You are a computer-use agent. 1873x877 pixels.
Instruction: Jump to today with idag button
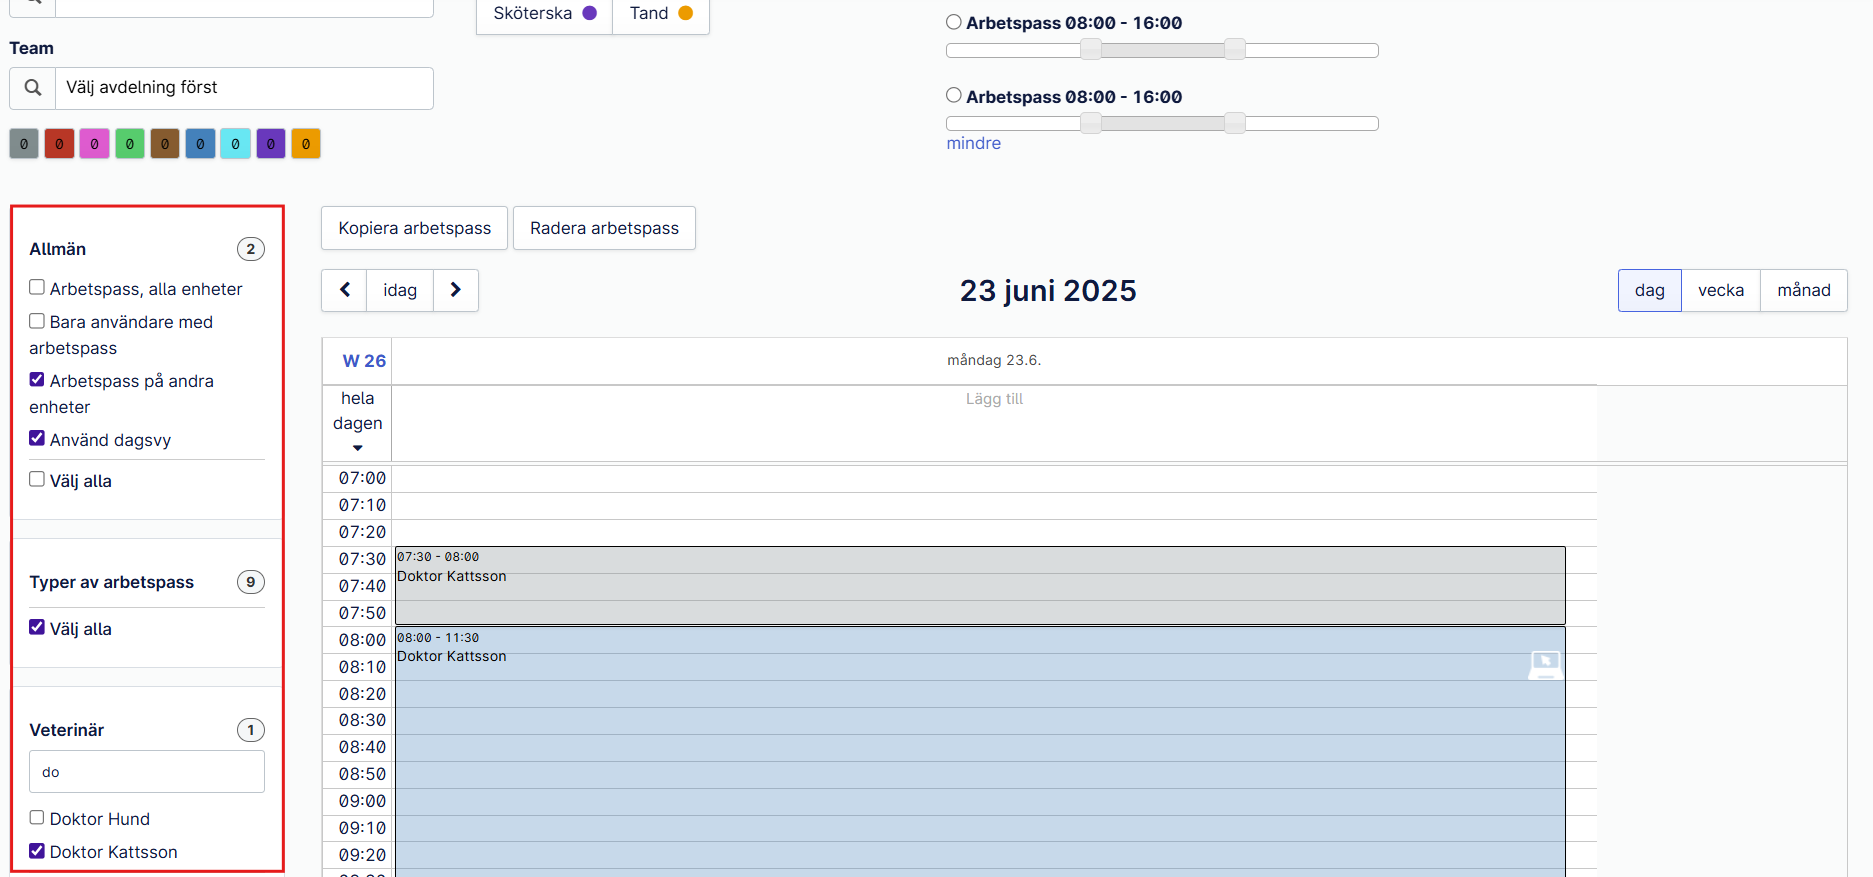(400, 290)
